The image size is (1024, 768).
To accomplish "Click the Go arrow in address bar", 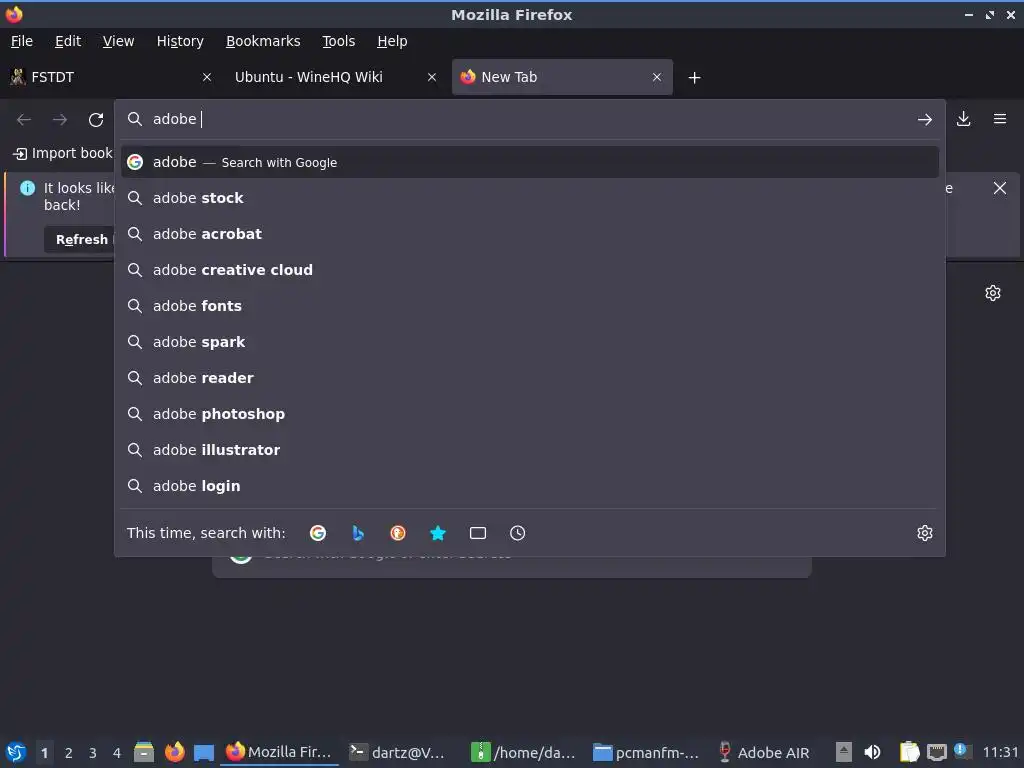I will pos(925,120).
